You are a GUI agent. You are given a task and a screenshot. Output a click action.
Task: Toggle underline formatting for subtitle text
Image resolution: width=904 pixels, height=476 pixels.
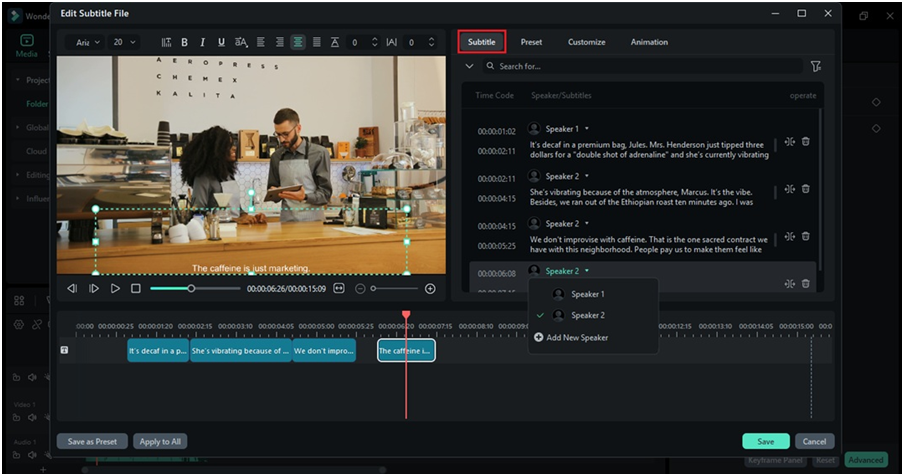pyautogui.click(x=221, y=42)
